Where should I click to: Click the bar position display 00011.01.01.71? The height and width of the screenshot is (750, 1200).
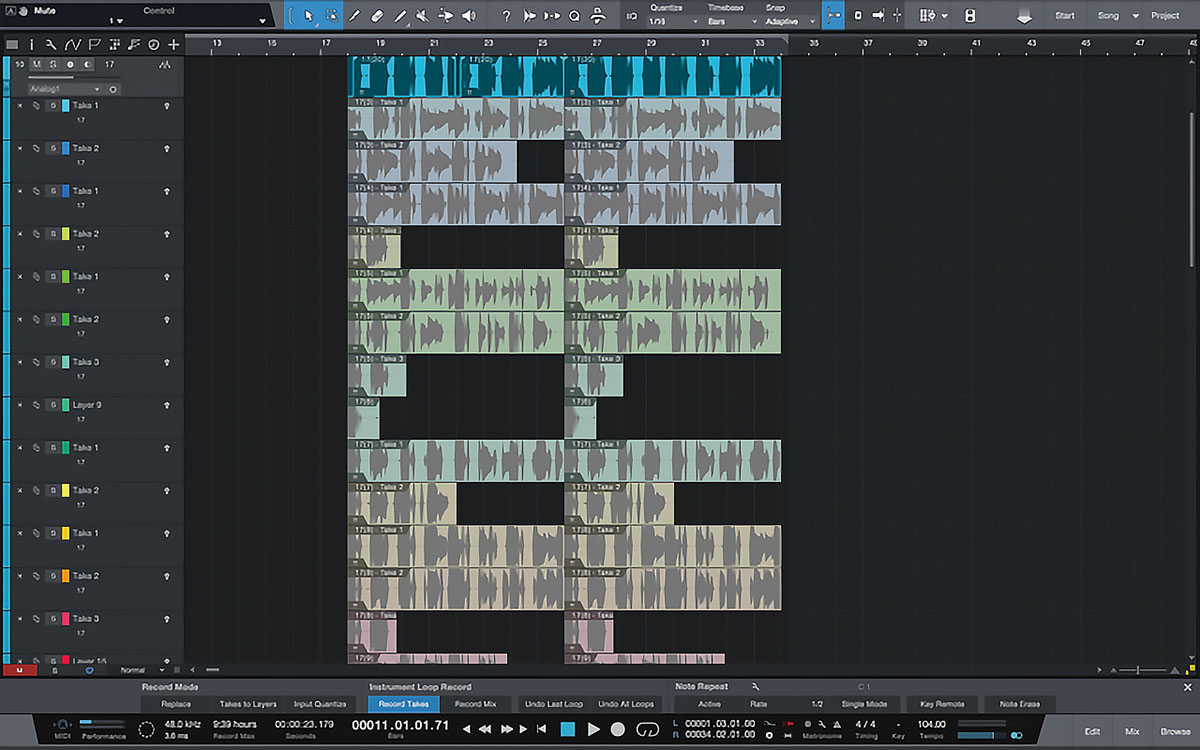click(399, 724)
